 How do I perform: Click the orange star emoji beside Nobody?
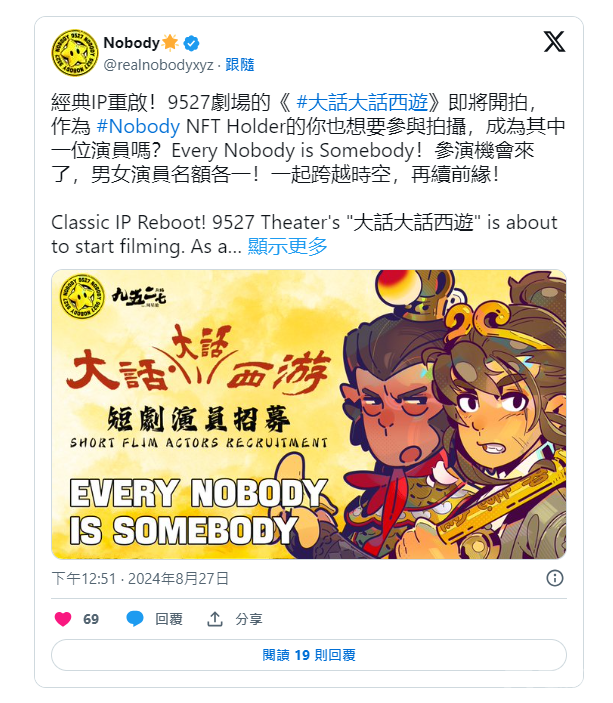(170, 43)
